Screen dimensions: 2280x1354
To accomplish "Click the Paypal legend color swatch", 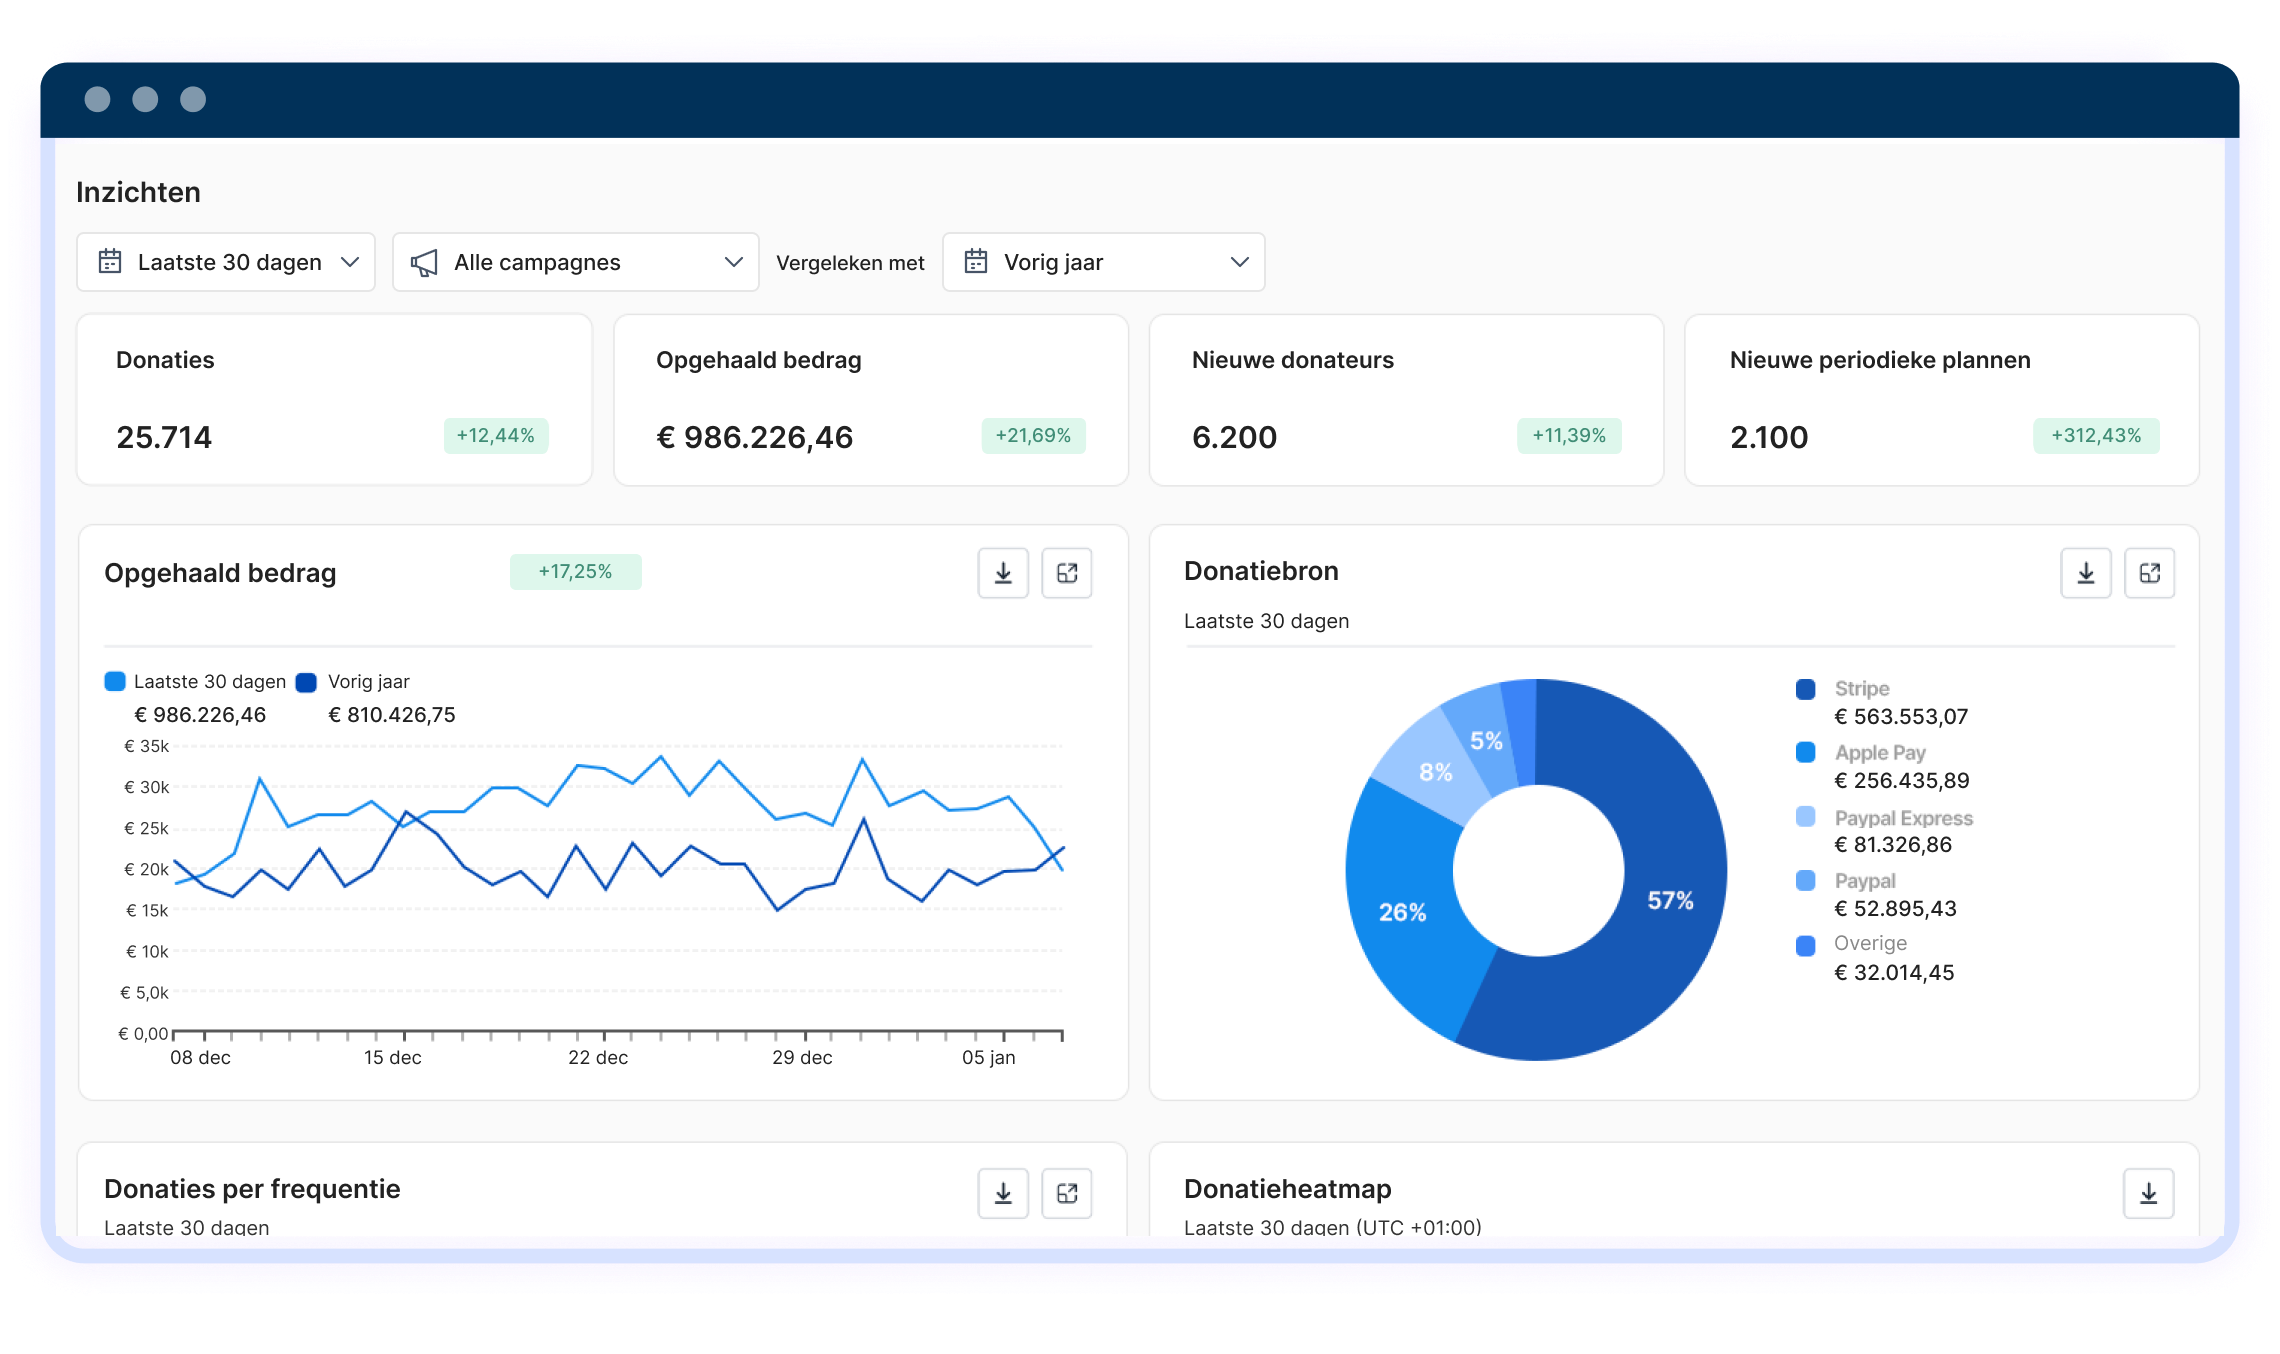I will click(1806, 880).
